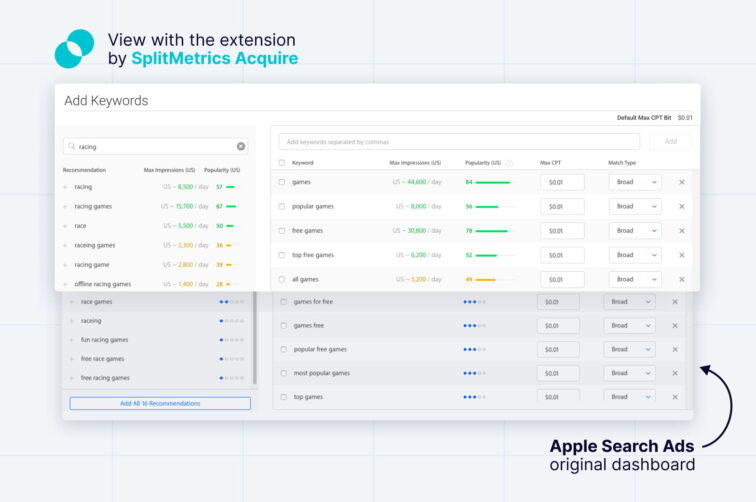Open Match Type dropdown for popular free games
Viewport: 756px width, 502px height.
pos(629,350)
